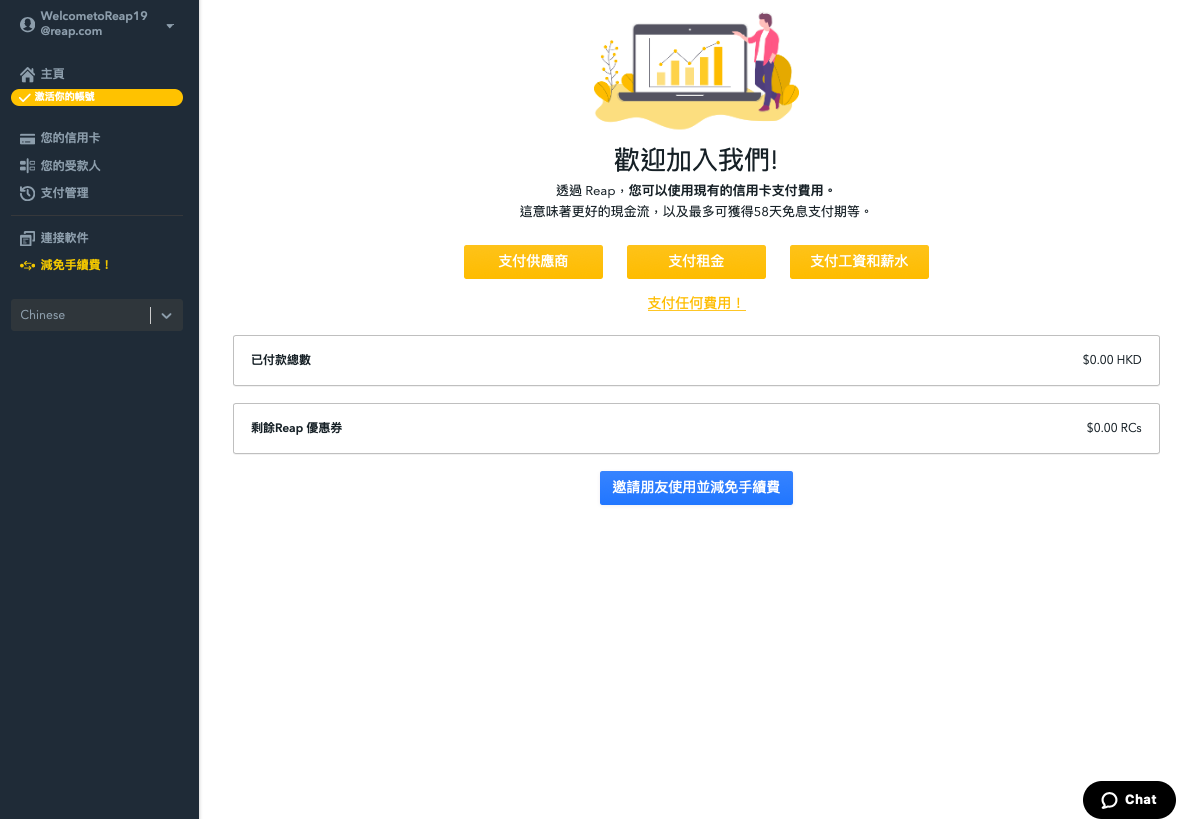Open 您的受款人 menu item
The width and height of the screenshot is (1182, 819).
point(69,166)
